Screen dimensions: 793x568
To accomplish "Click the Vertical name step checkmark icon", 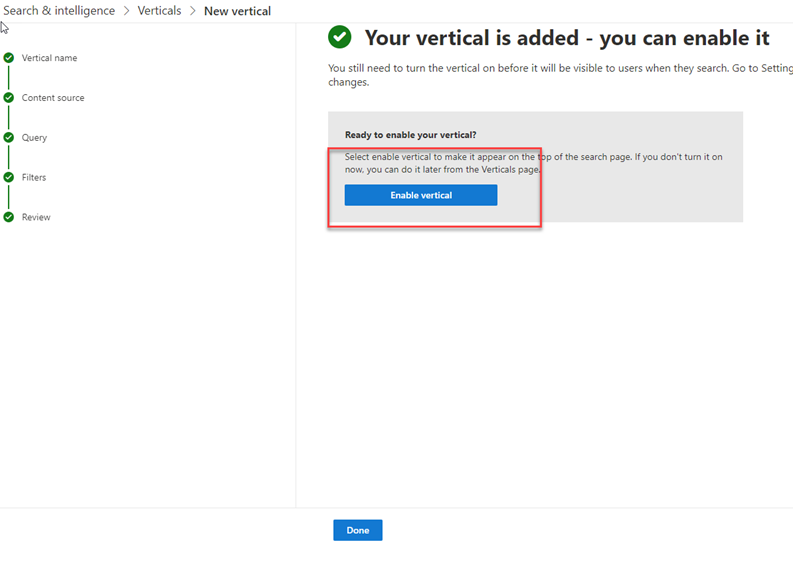I will tap(9, 58).
